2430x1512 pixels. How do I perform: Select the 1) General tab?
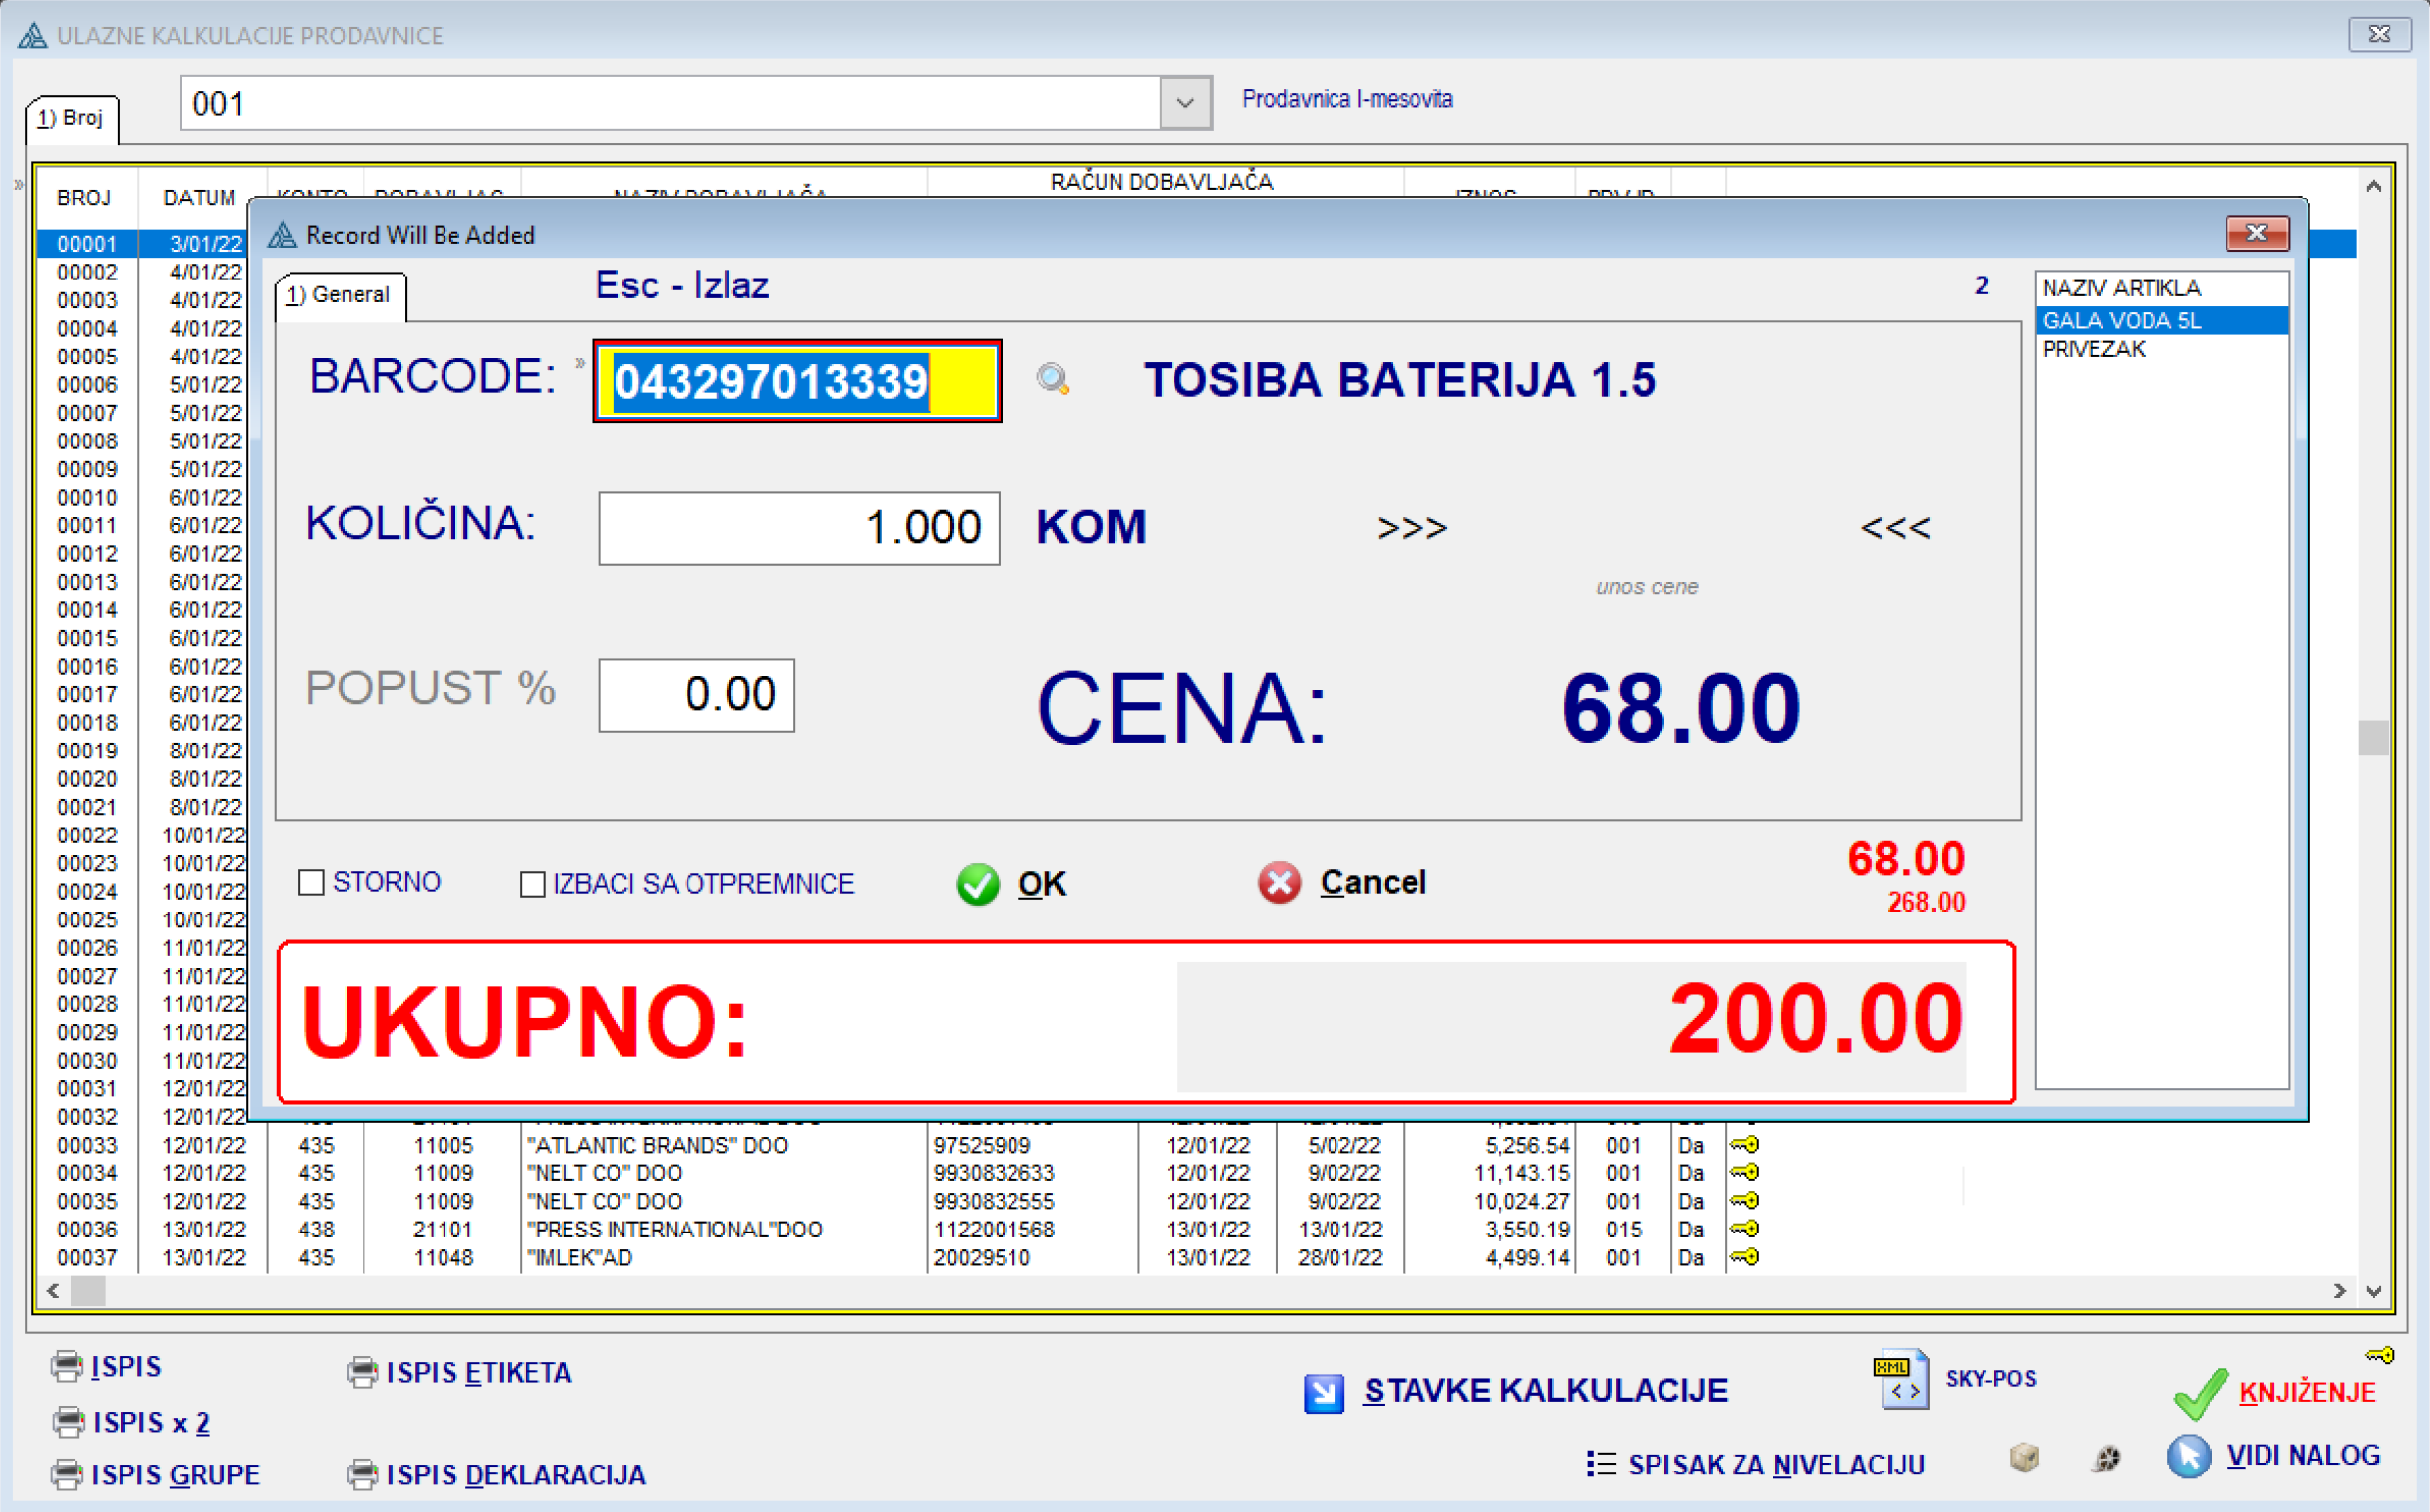[339, 295]
